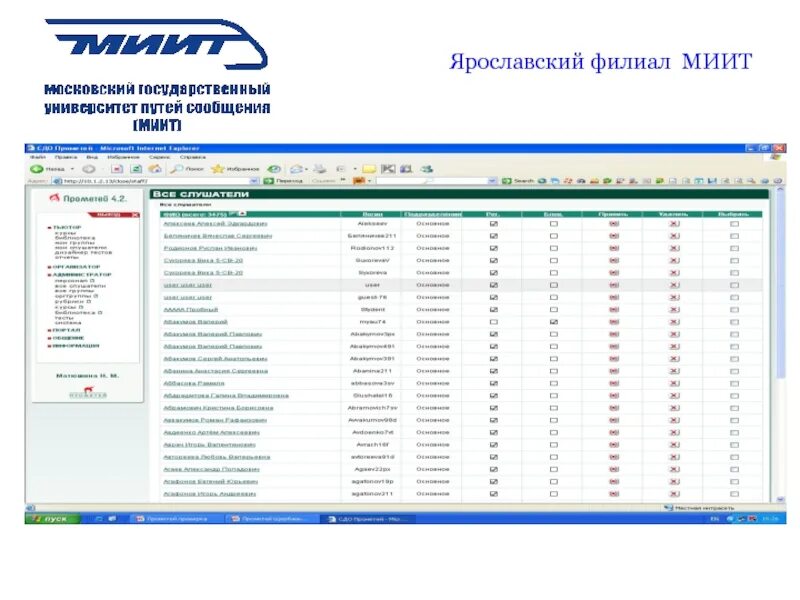Open the Back button history dropdown arrow

(72, 169)
